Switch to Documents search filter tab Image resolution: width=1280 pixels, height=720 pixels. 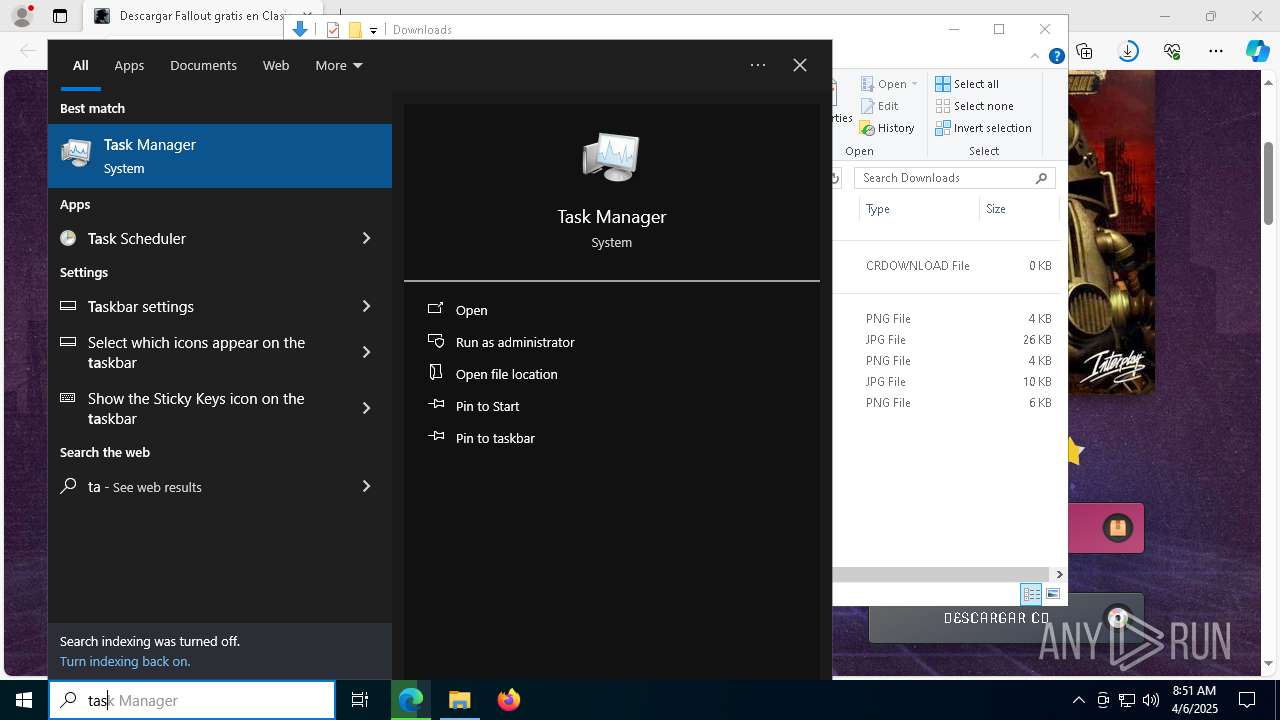(x=203, y=65)
